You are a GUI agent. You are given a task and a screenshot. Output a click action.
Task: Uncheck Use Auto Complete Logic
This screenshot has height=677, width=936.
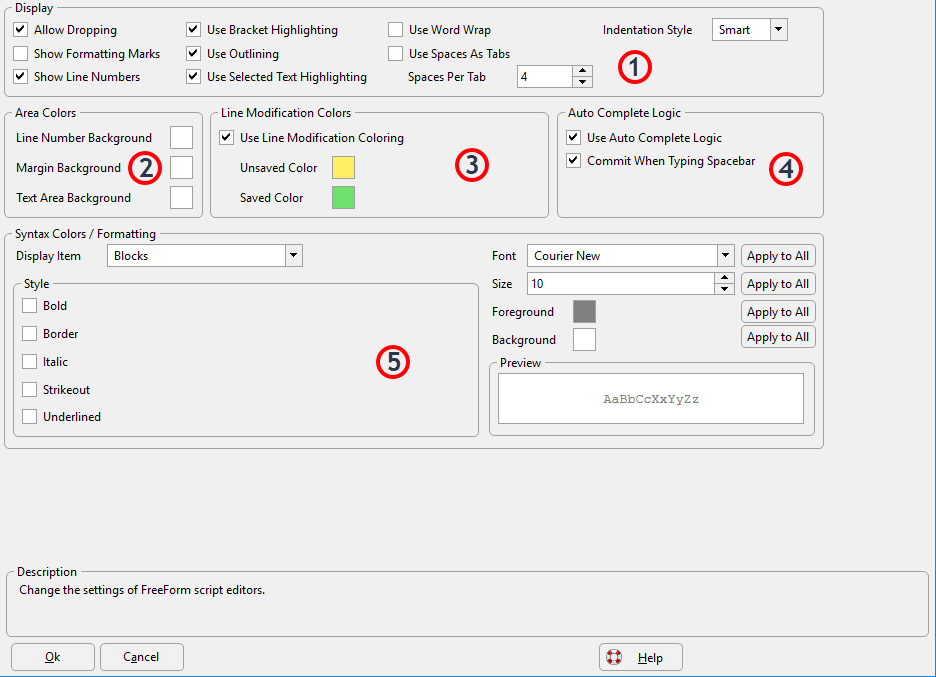click(x=574, y=137)
